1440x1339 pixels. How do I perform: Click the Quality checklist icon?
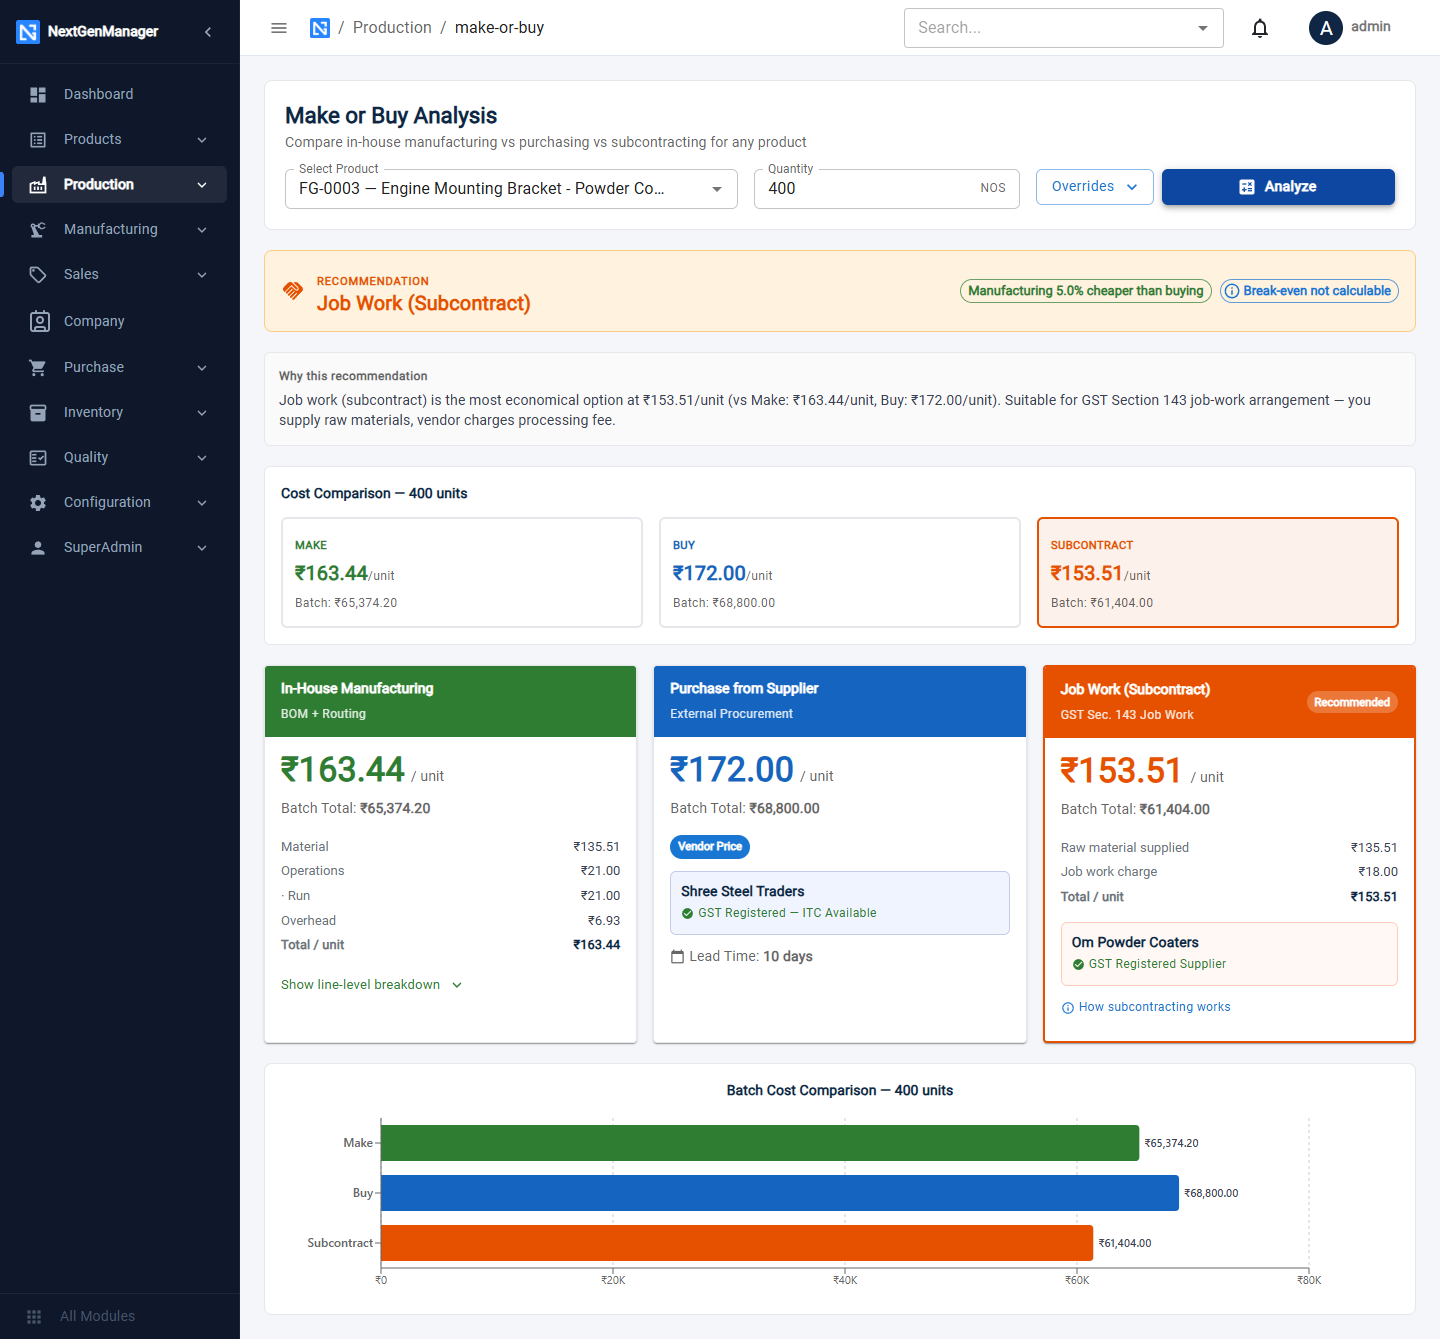[x=38, y=458]
